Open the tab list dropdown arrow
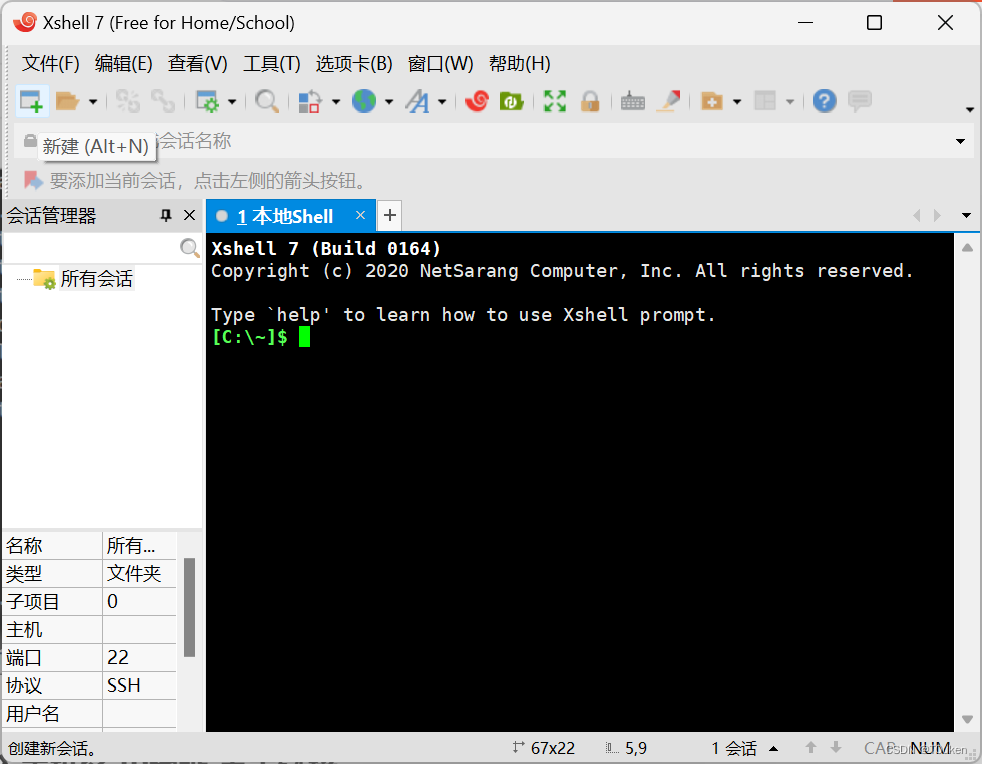 click(966, 215)
